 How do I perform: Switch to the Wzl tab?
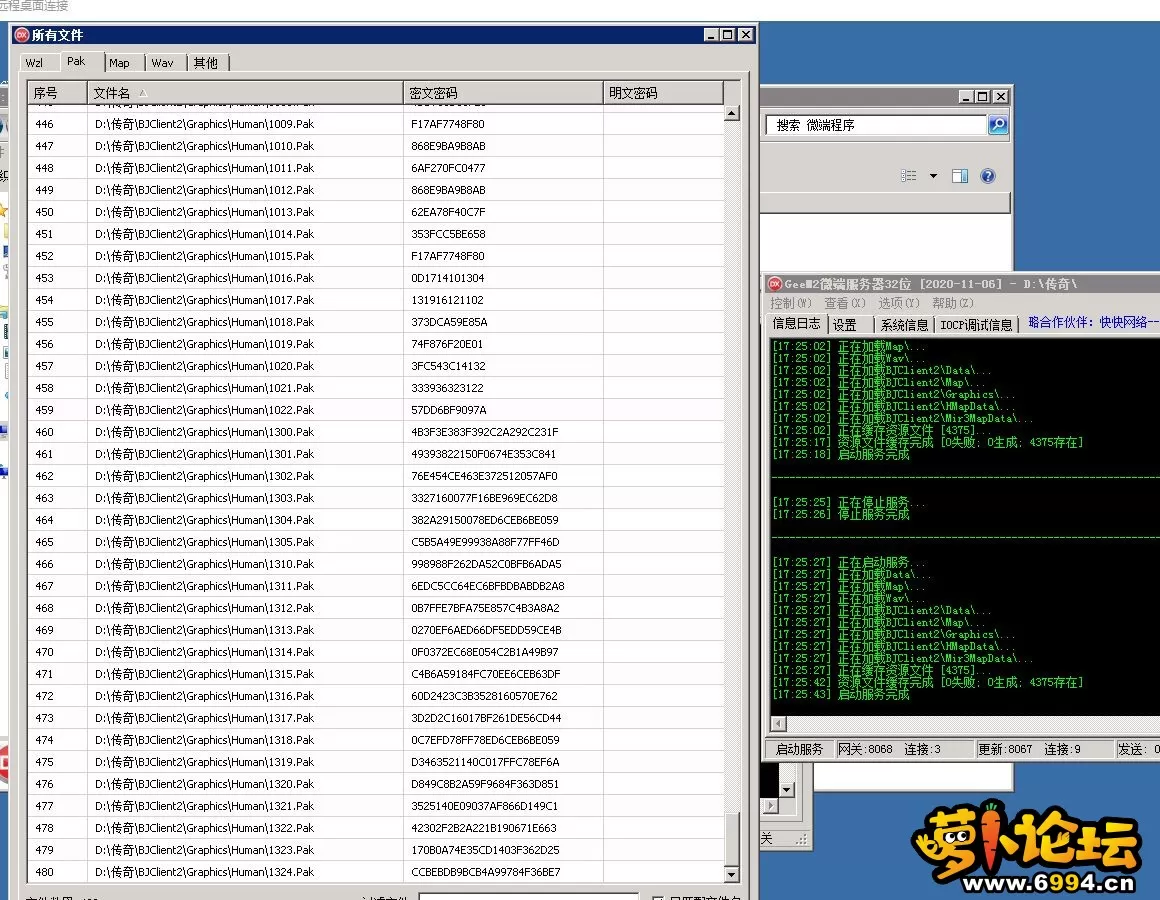click(x=35, y=63)
